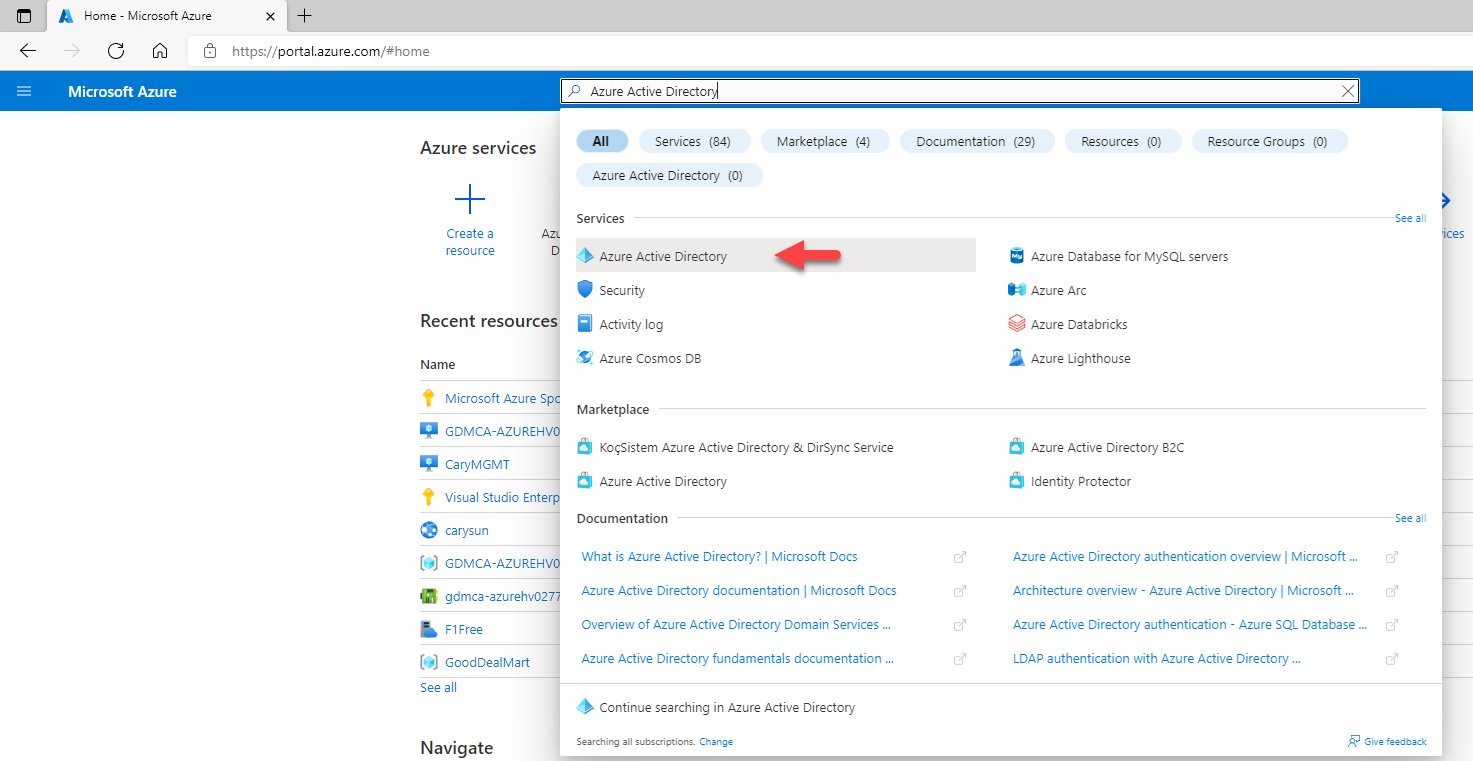Open the Activity log service result
Screen dimensions: 1473x761
631,324
